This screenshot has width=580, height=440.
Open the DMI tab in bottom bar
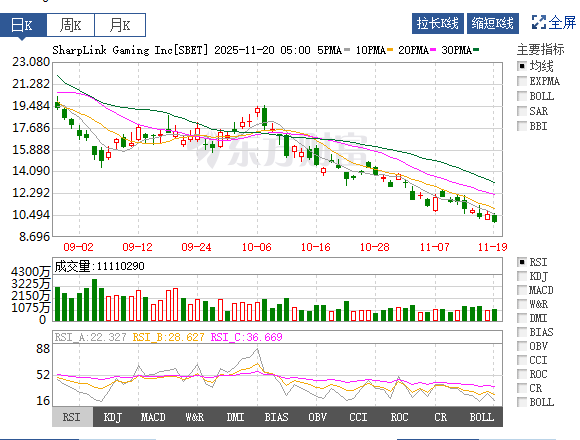click(x=235, y=417)
